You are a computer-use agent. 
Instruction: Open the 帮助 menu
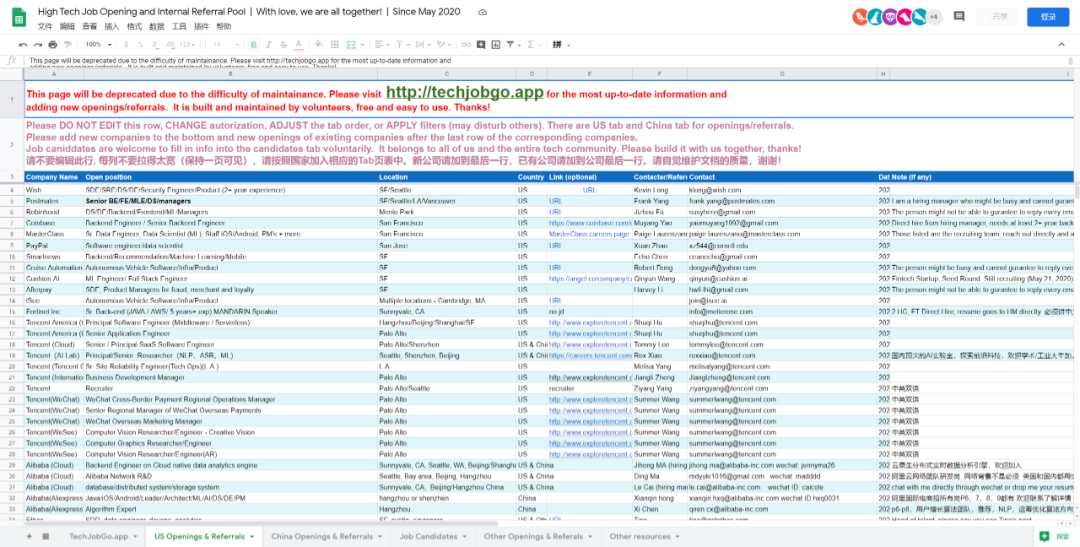click(224, 26)
